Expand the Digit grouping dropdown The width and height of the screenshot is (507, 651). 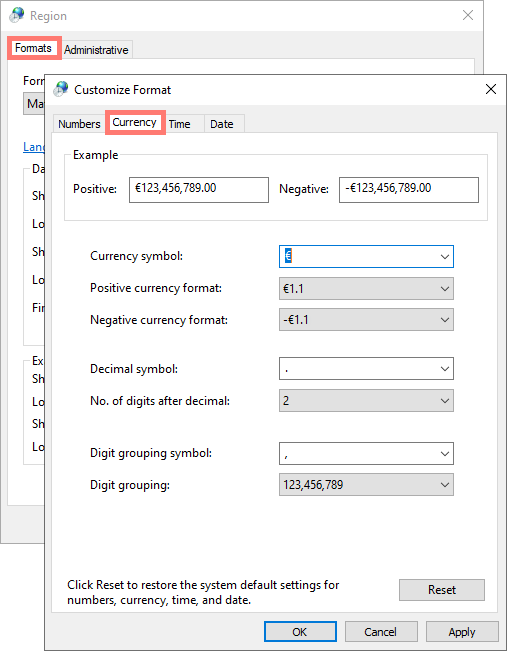tap(366, 485)
